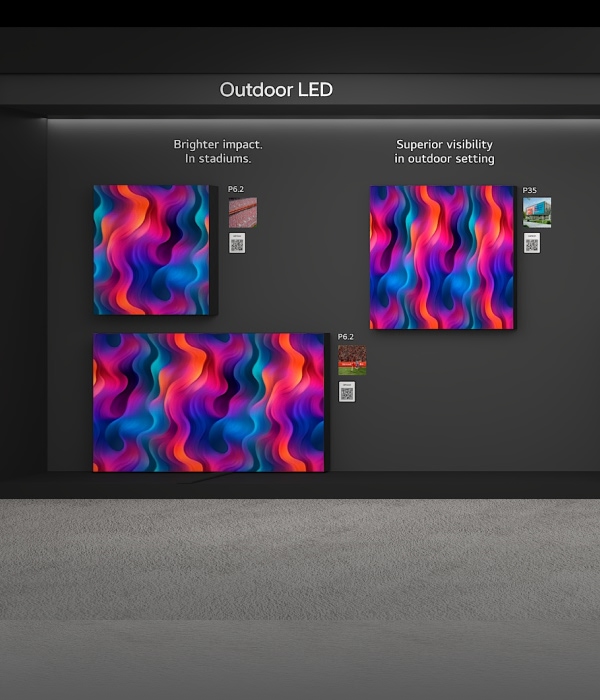The image size is (600, 700).
Task: Open the right-side square LED display
Action: (x=441, y=257)
